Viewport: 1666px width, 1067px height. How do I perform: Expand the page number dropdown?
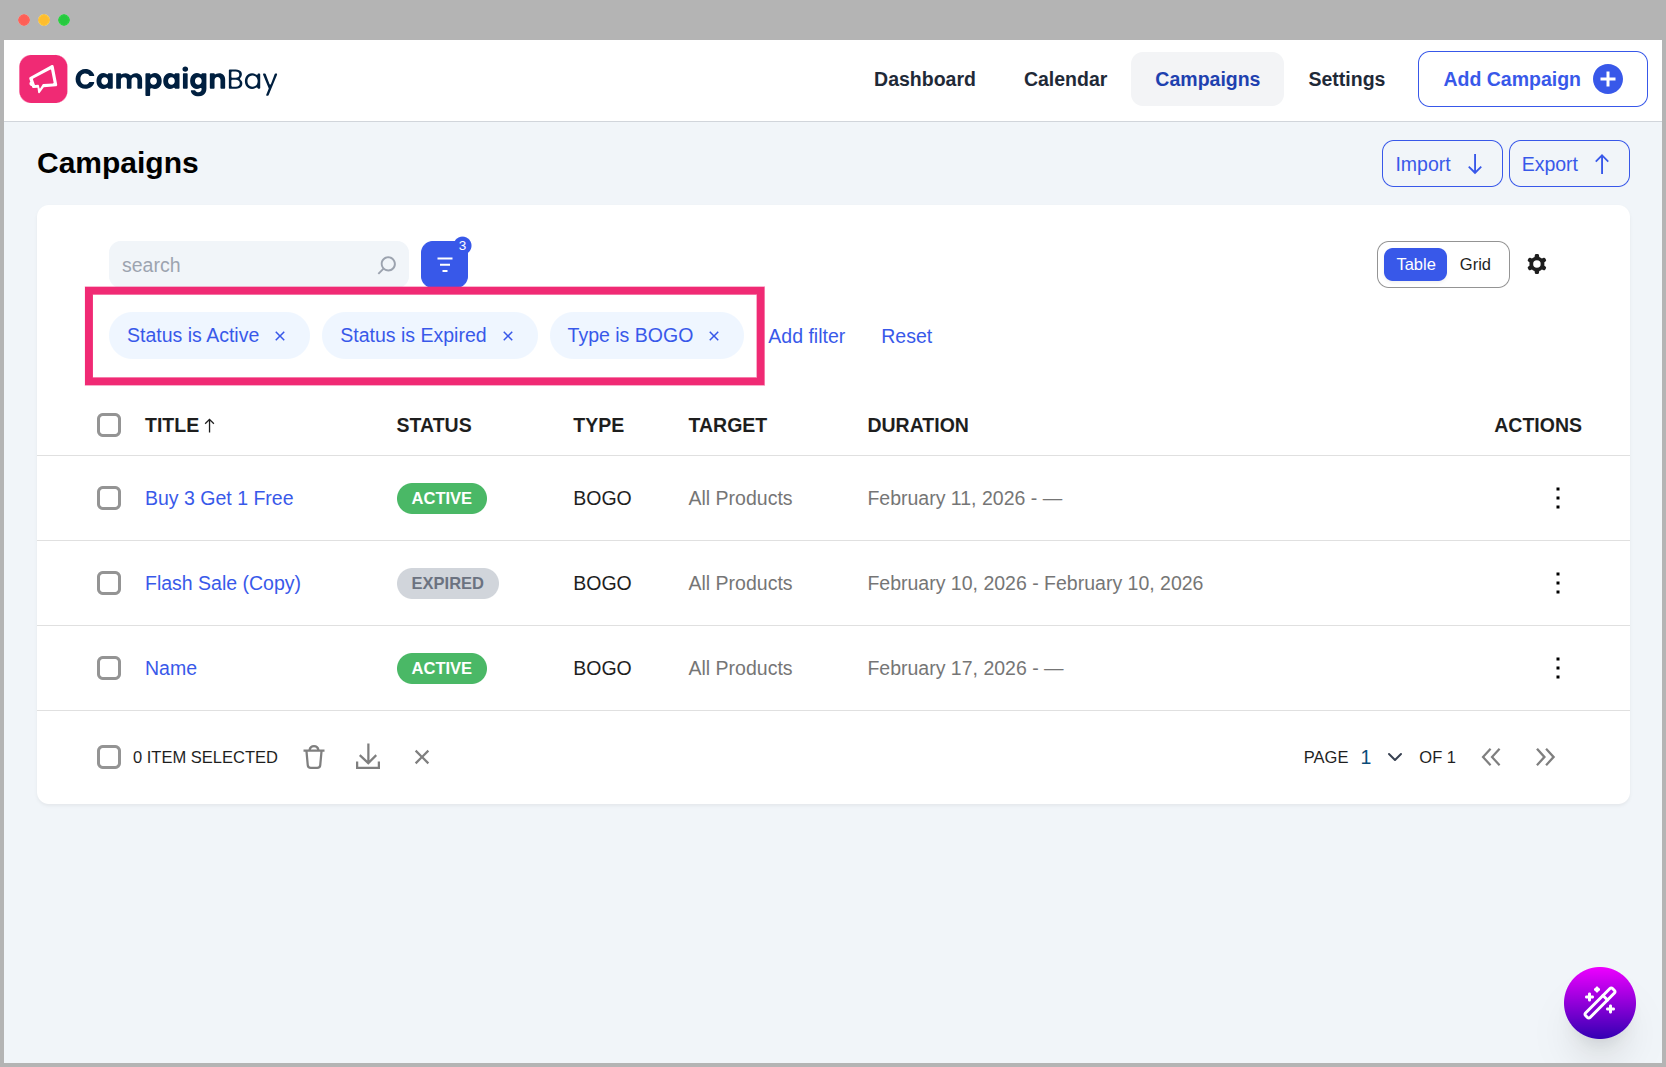click(1394, 757)
